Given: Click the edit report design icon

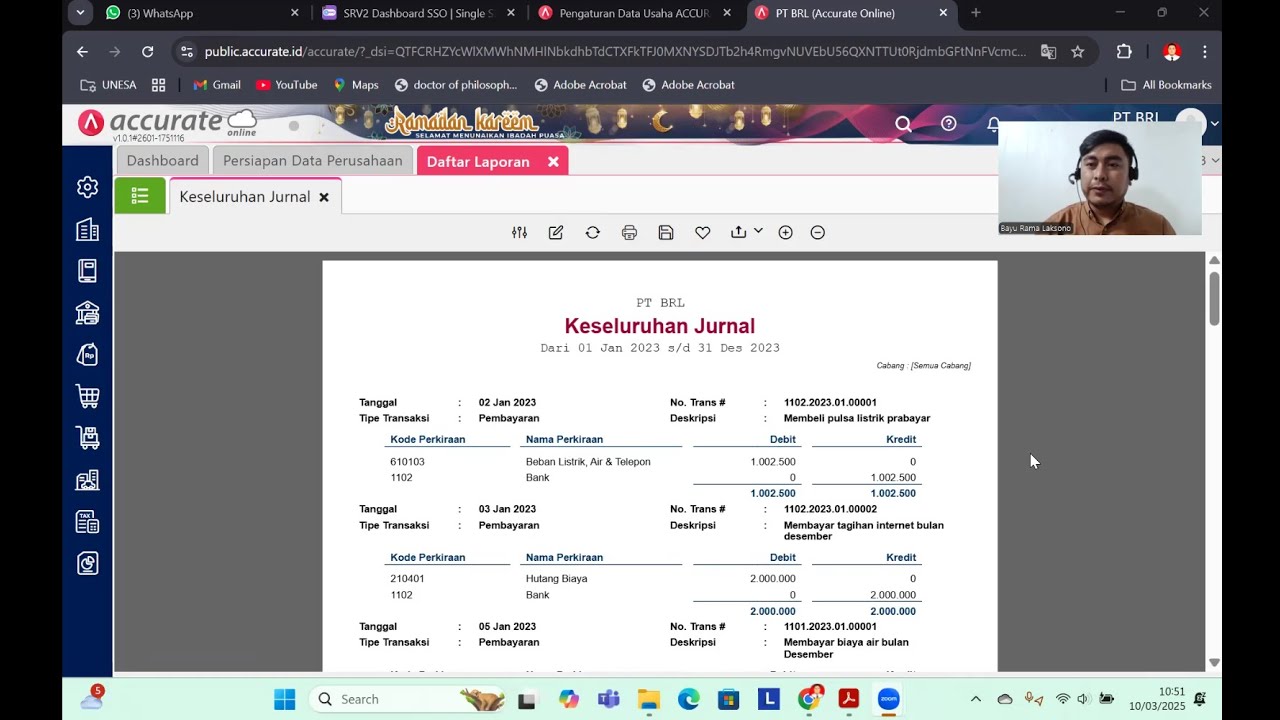Looking at the screenshot, I should tap(556, 232).
